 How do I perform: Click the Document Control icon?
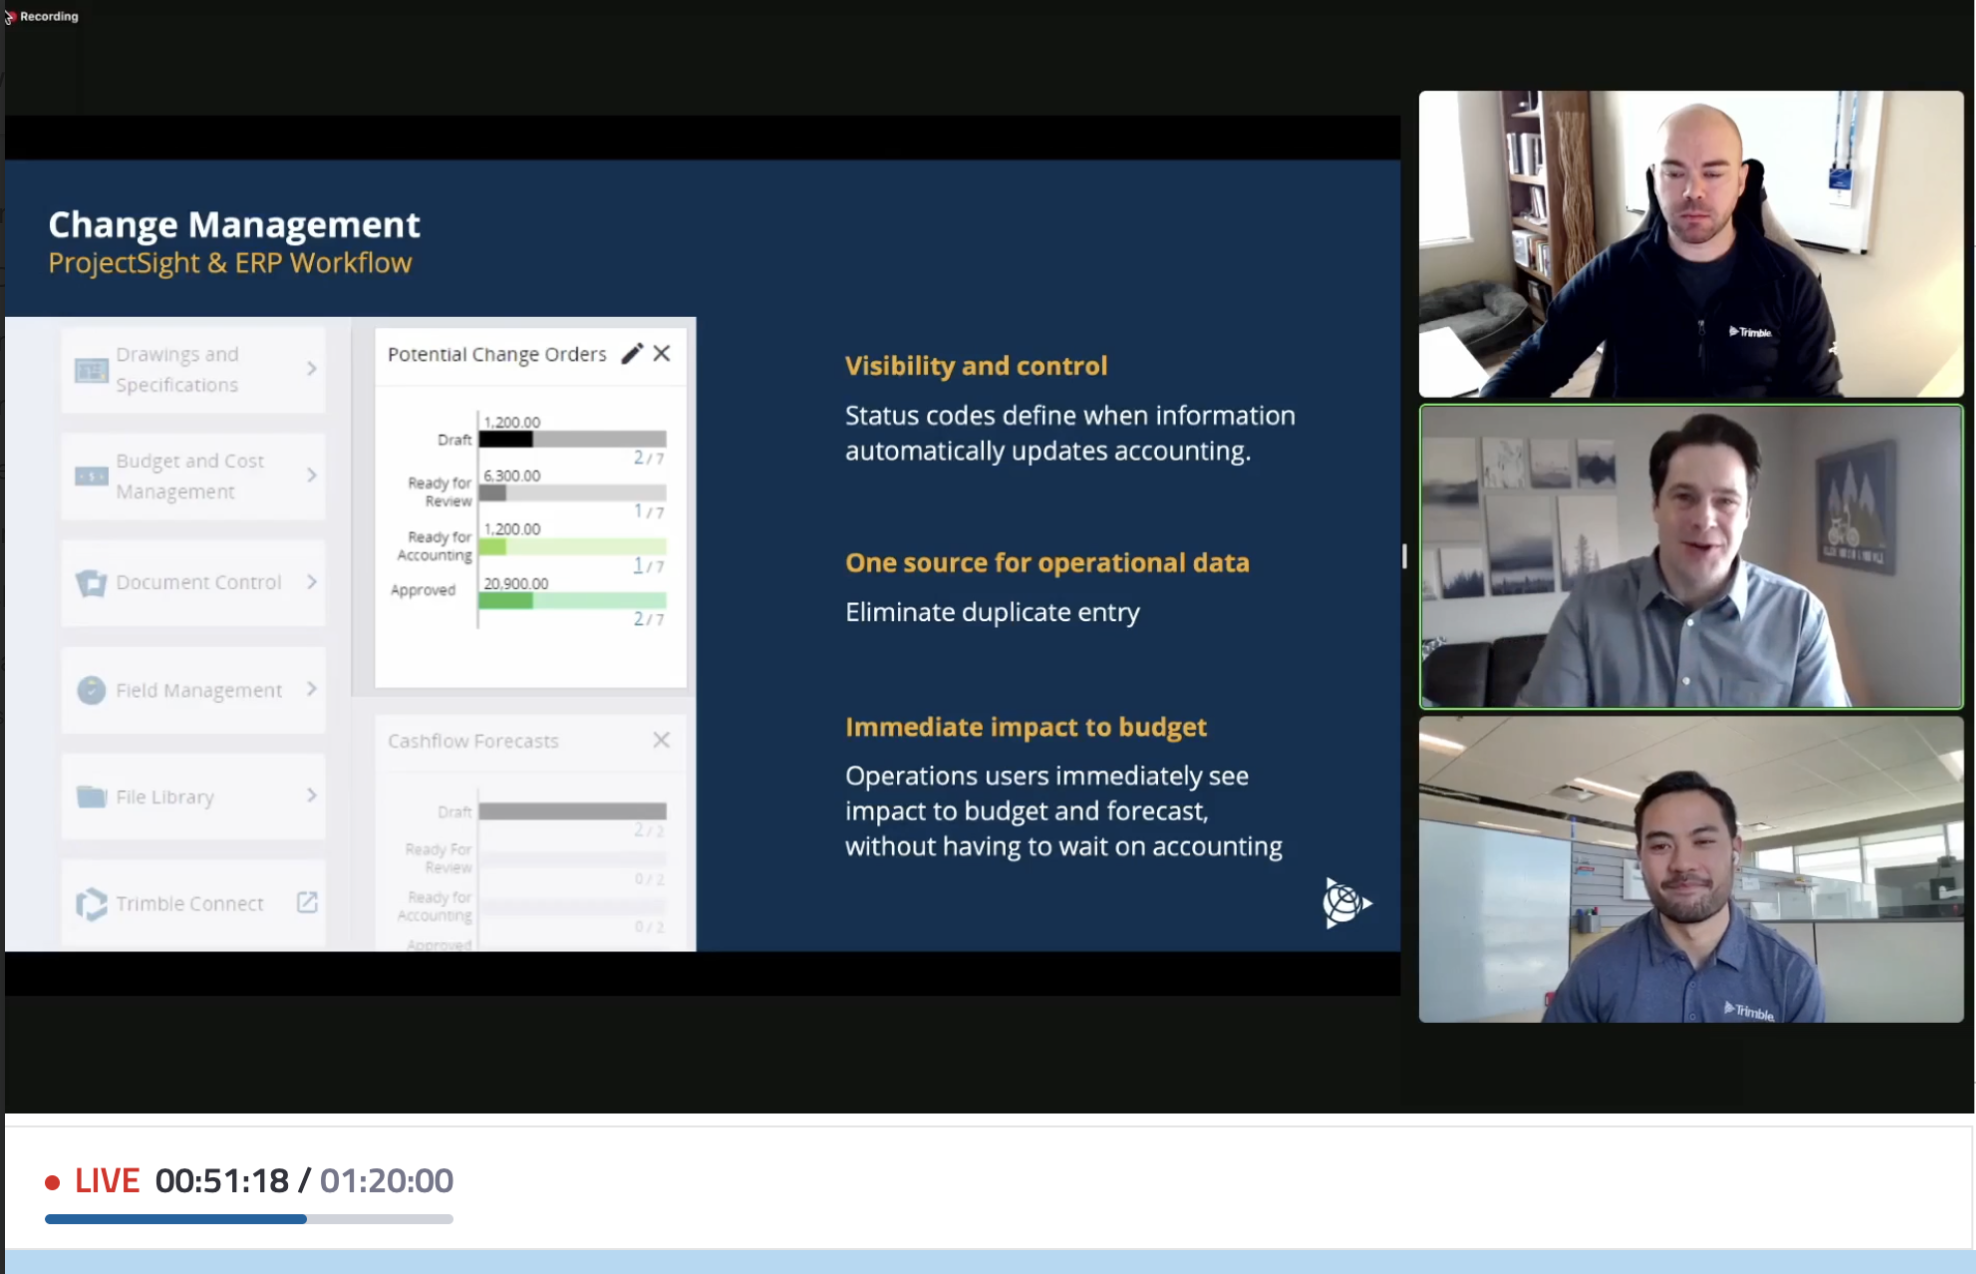(91, 583)
